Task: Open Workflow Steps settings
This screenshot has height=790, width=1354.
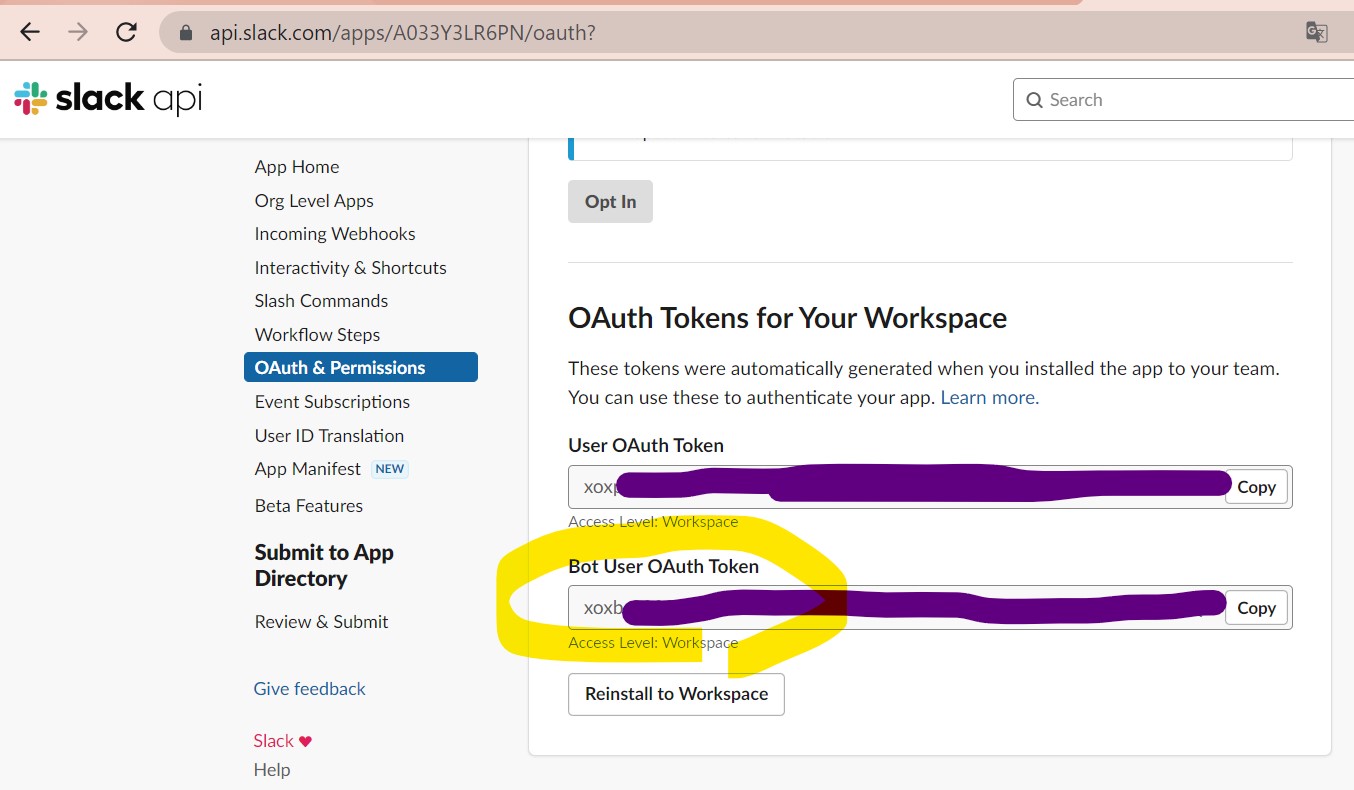Action: point(317,335)
